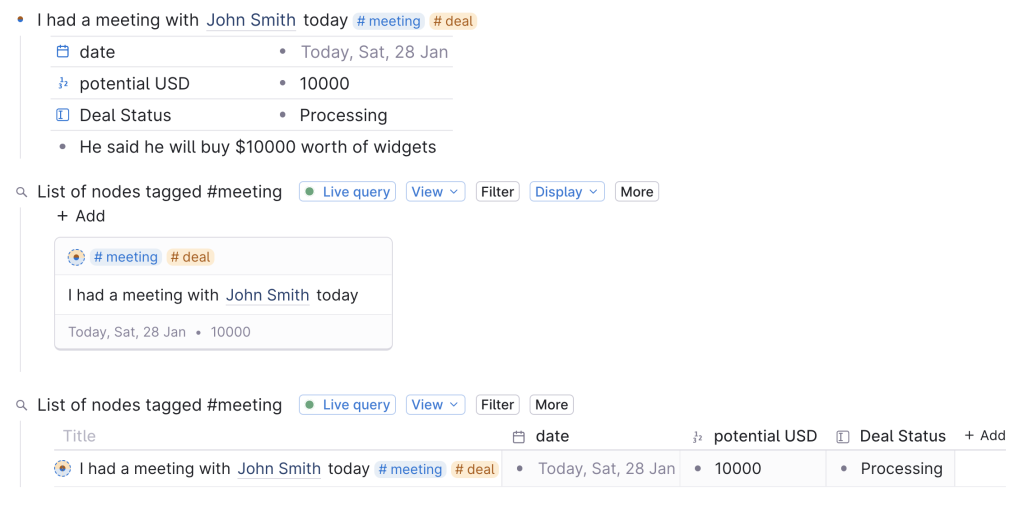This screenshot has height=507, width=1024.
Task: Click the first Filter button
Action: (497, 192)
